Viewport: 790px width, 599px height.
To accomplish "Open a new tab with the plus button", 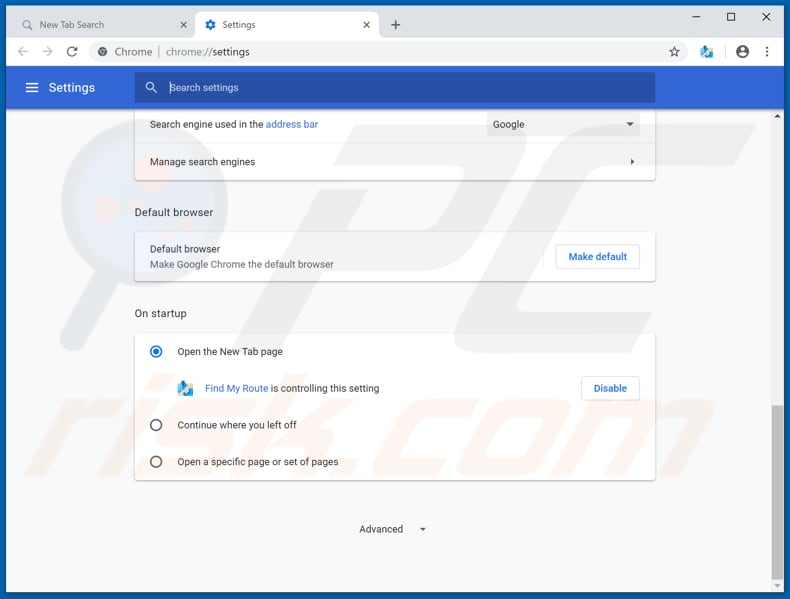I will [x=396, y=25].
